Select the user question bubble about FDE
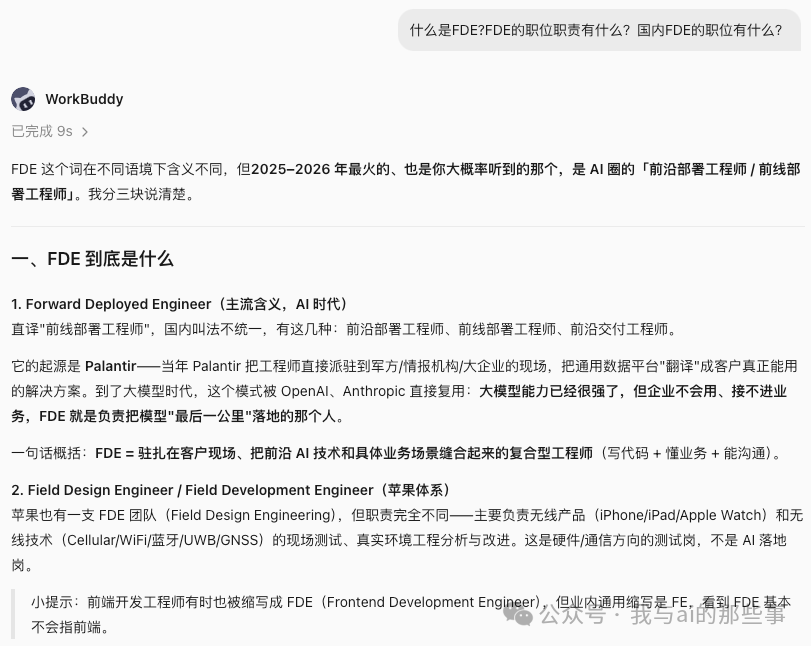Image resolution: width=811 pixels, height=646 pixels. (x=599, y=30)
